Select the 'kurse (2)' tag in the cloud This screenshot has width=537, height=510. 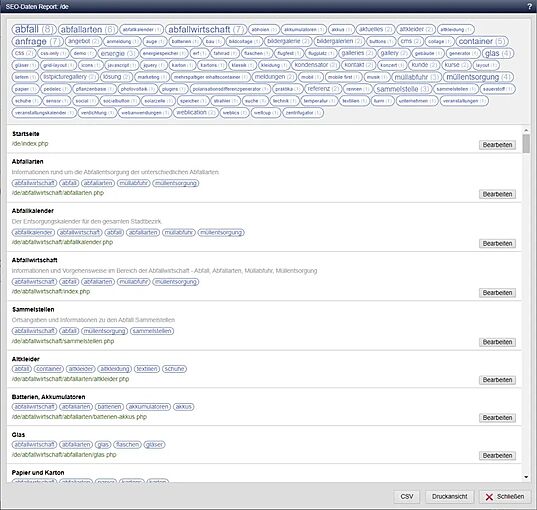pos(457,65)
